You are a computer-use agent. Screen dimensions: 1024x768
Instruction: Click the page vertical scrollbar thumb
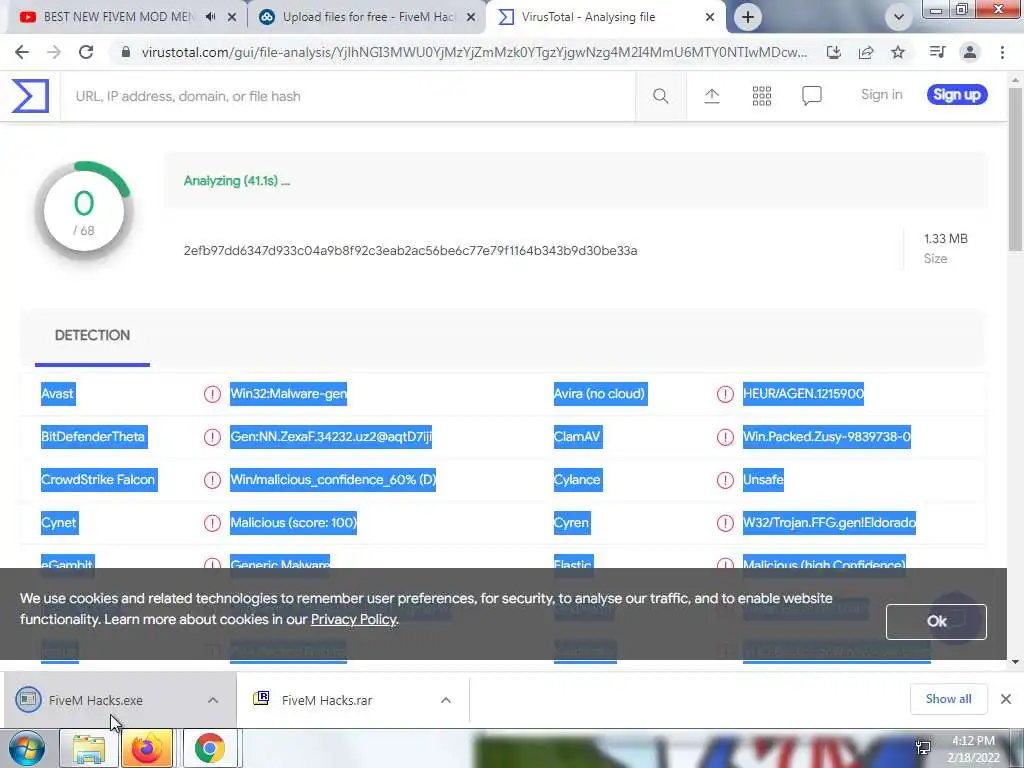click(x=1016, y=170)
